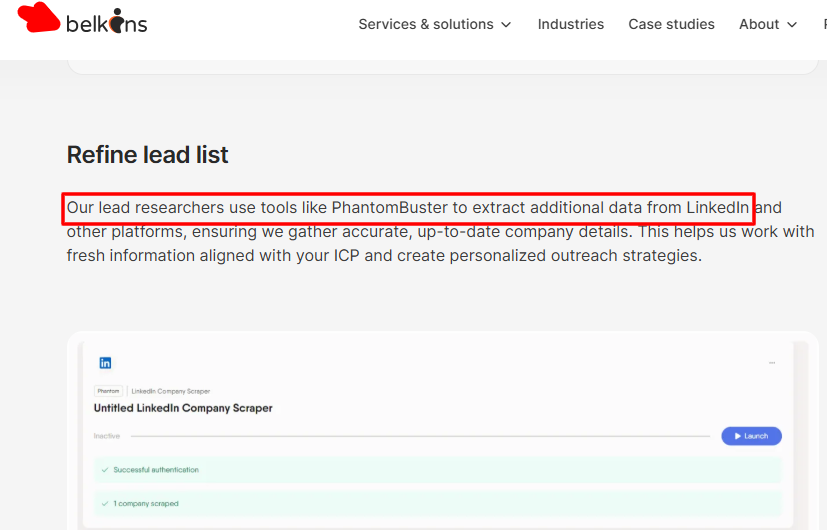Open the Industries menu item
Image resolution: width=827 pixels, height=530 pixels.
571,24
